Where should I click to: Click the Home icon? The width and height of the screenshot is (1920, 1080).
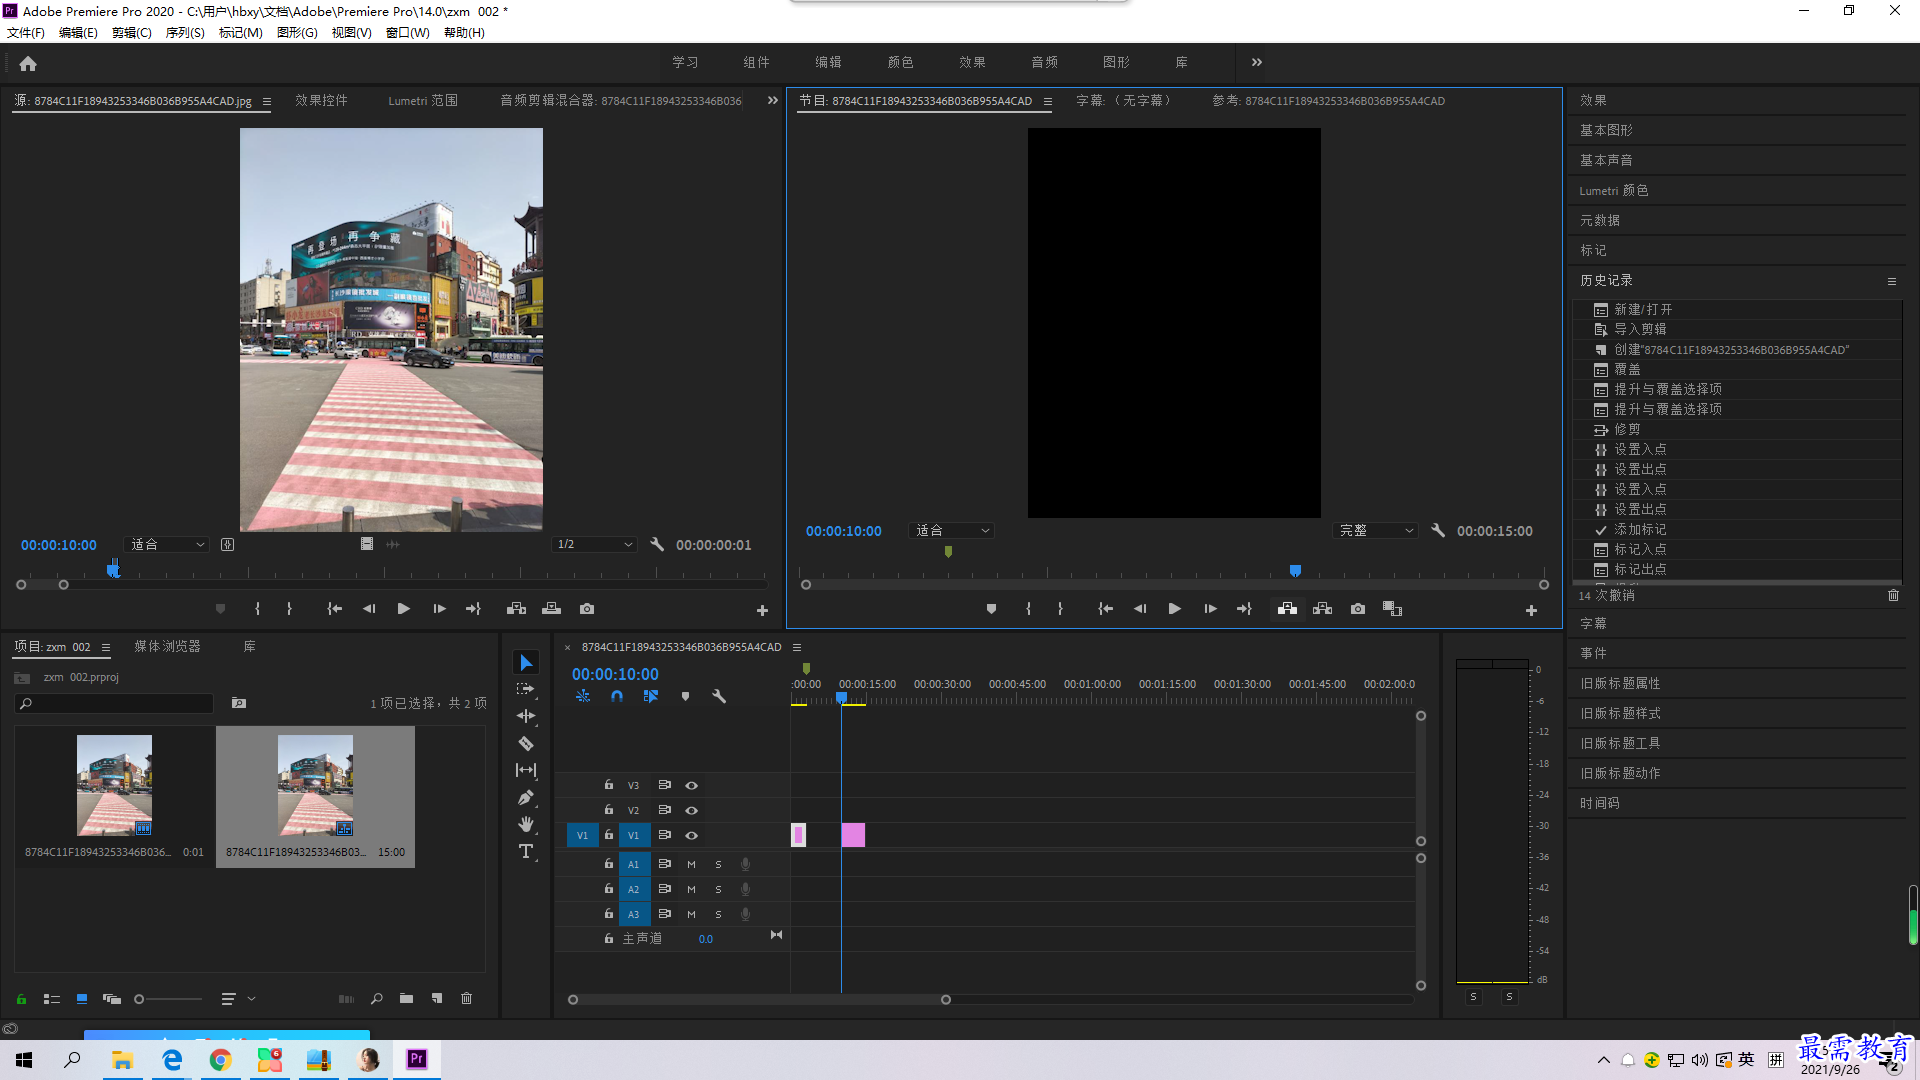(x=28, y=63)
